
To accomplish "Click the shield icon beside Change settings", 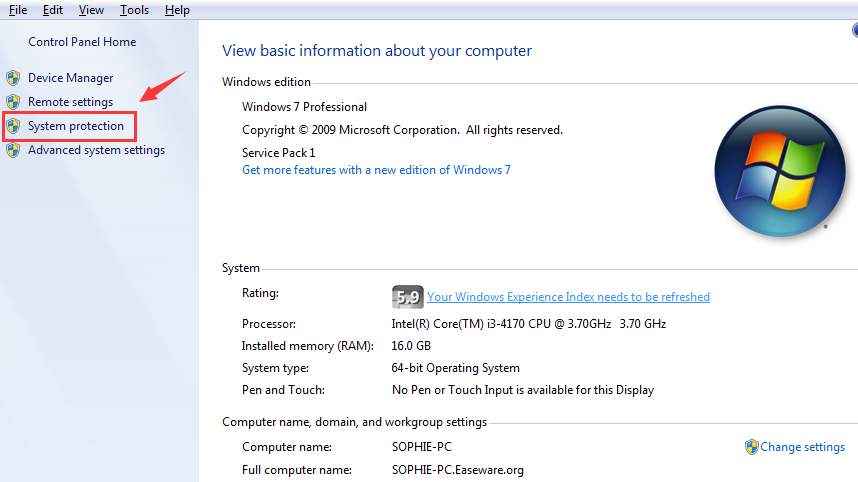I will click(x=752, y=447).
